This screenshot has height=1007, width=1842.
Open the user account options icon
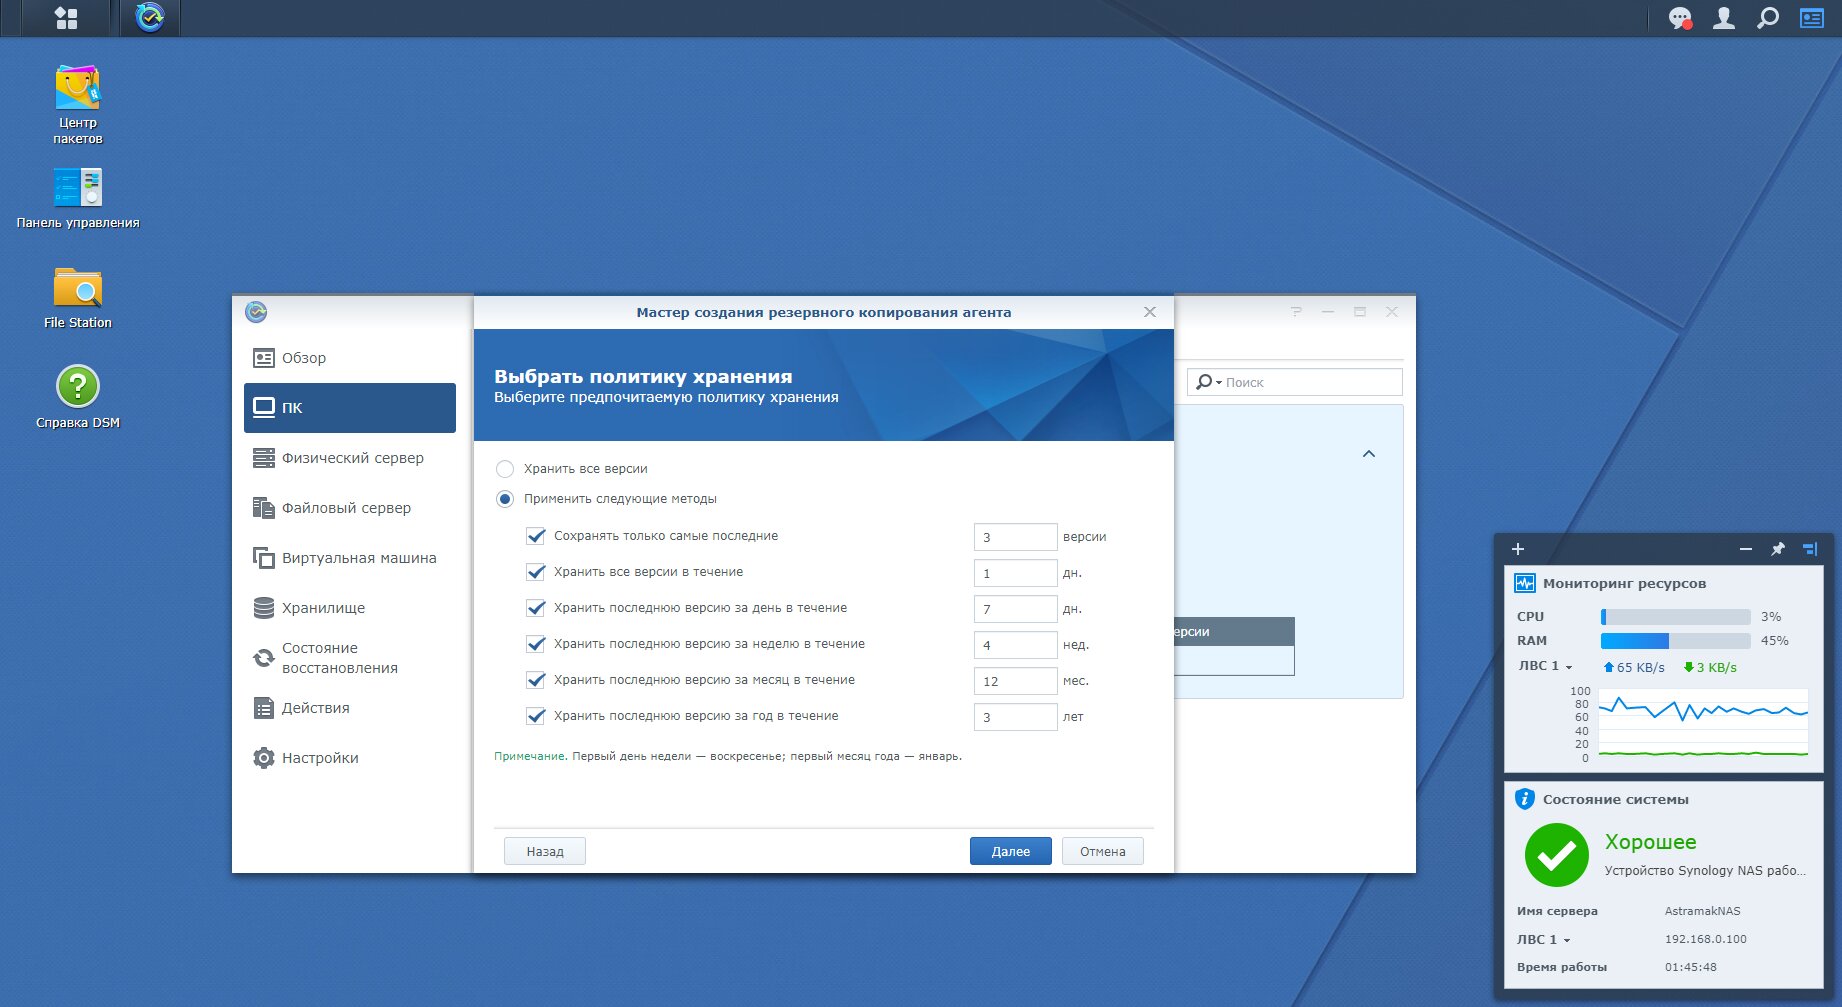(1724, 18)
